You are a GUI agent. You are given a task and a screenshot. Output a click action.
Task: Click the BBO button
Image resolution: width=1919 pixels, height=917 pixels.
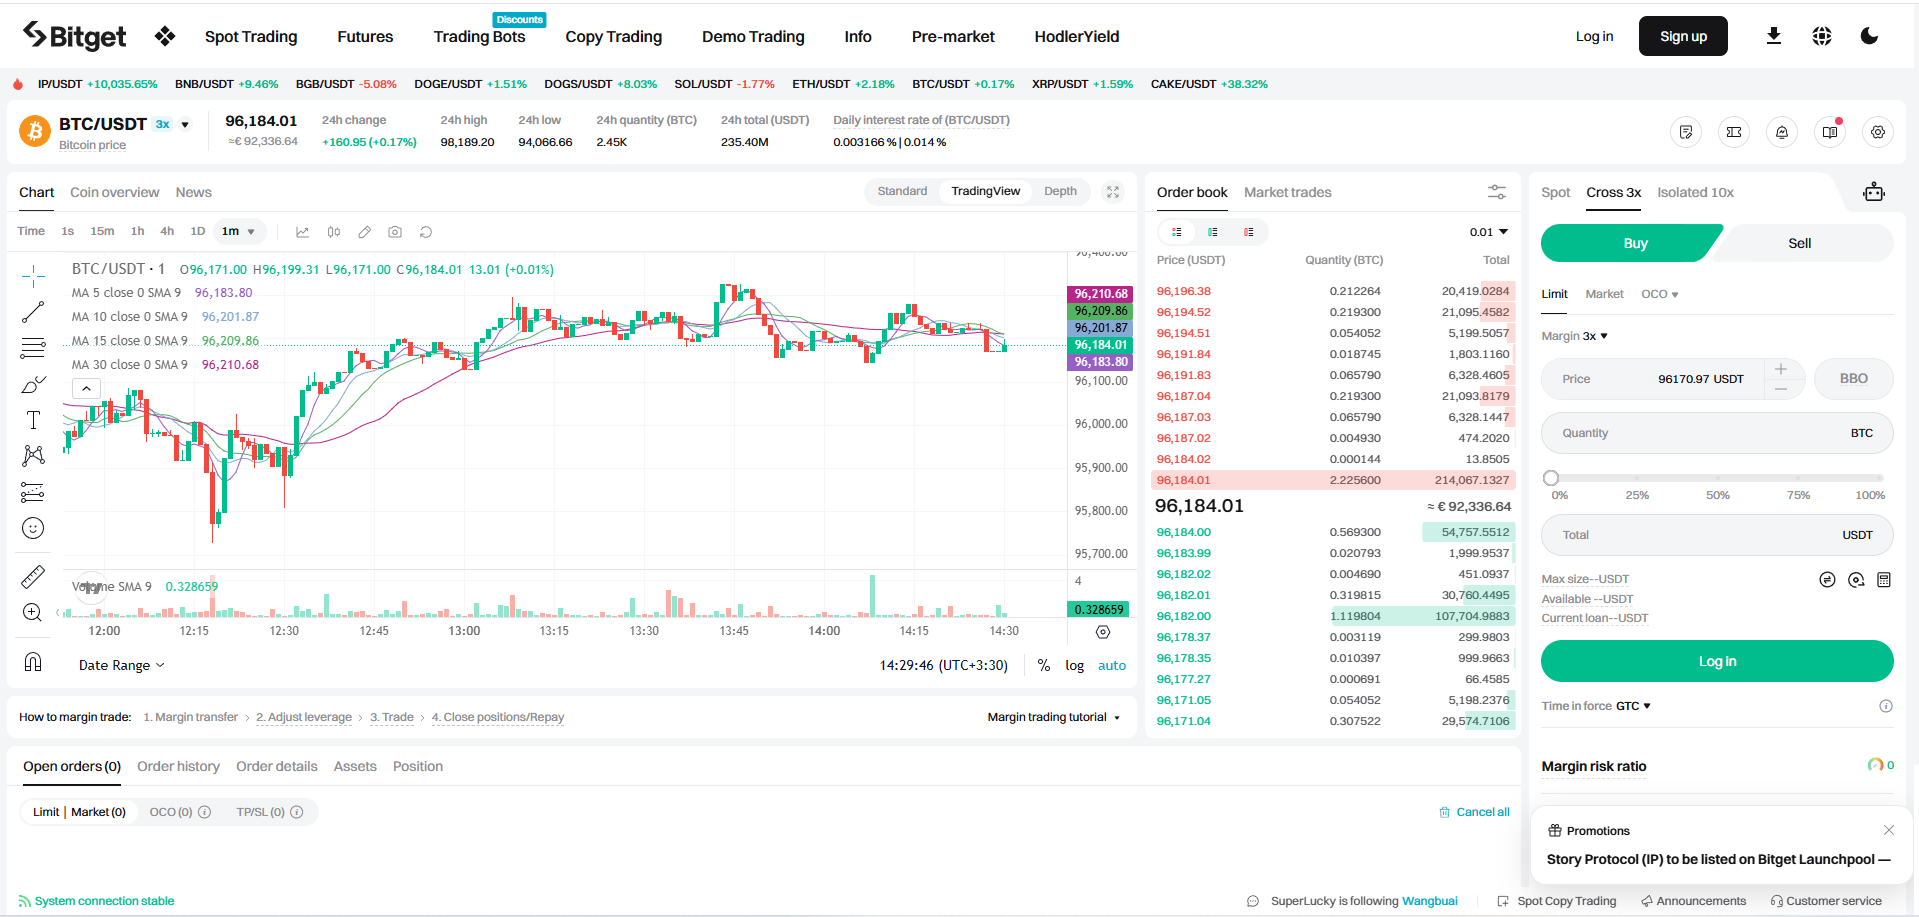click(x=1853, y=379)
